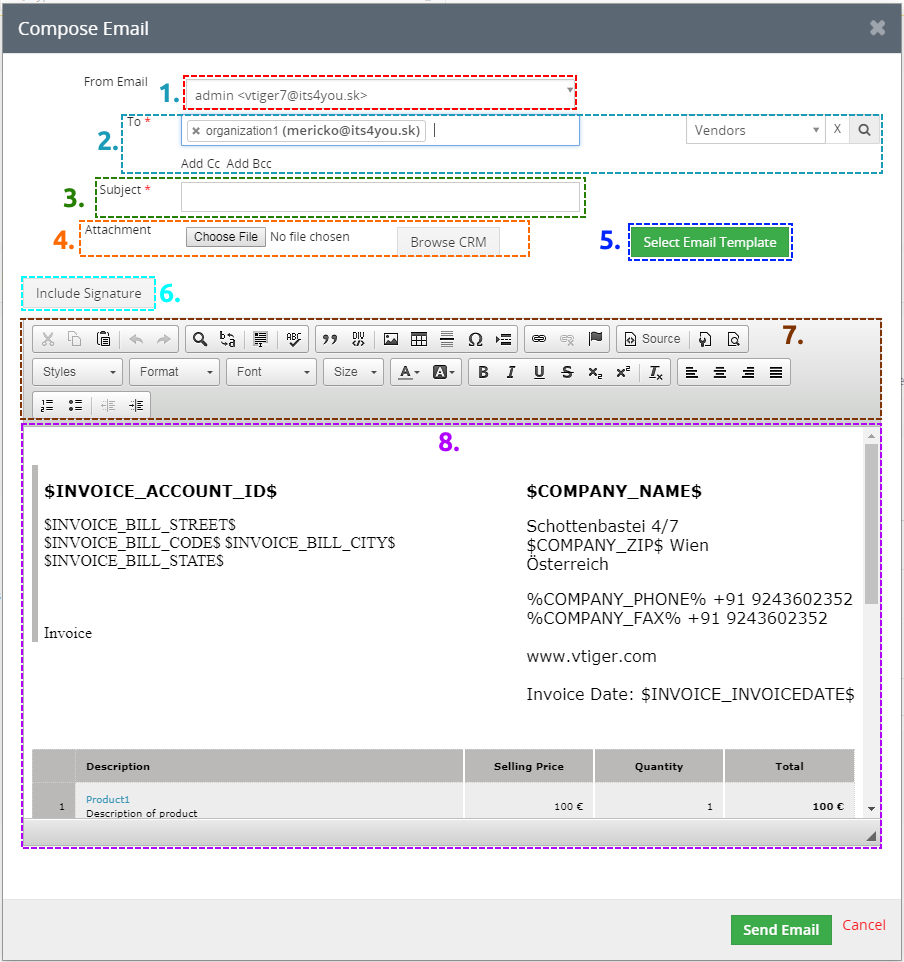Viewport: 904px width, 962px height.
Task: Expand the Vendors module dropdown
Action: tap(755, 130)
